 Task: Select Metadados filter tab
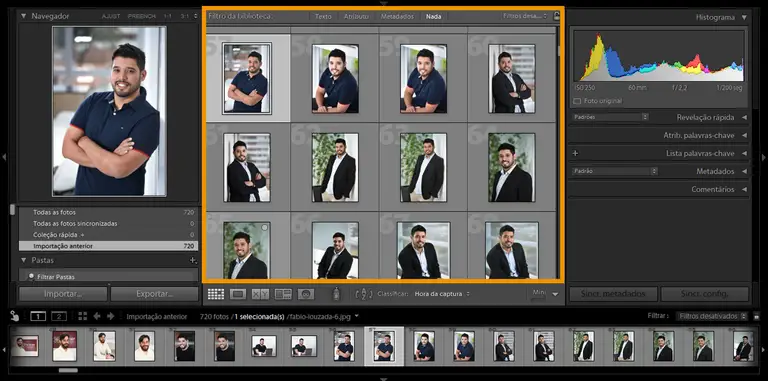coord(397,16)
